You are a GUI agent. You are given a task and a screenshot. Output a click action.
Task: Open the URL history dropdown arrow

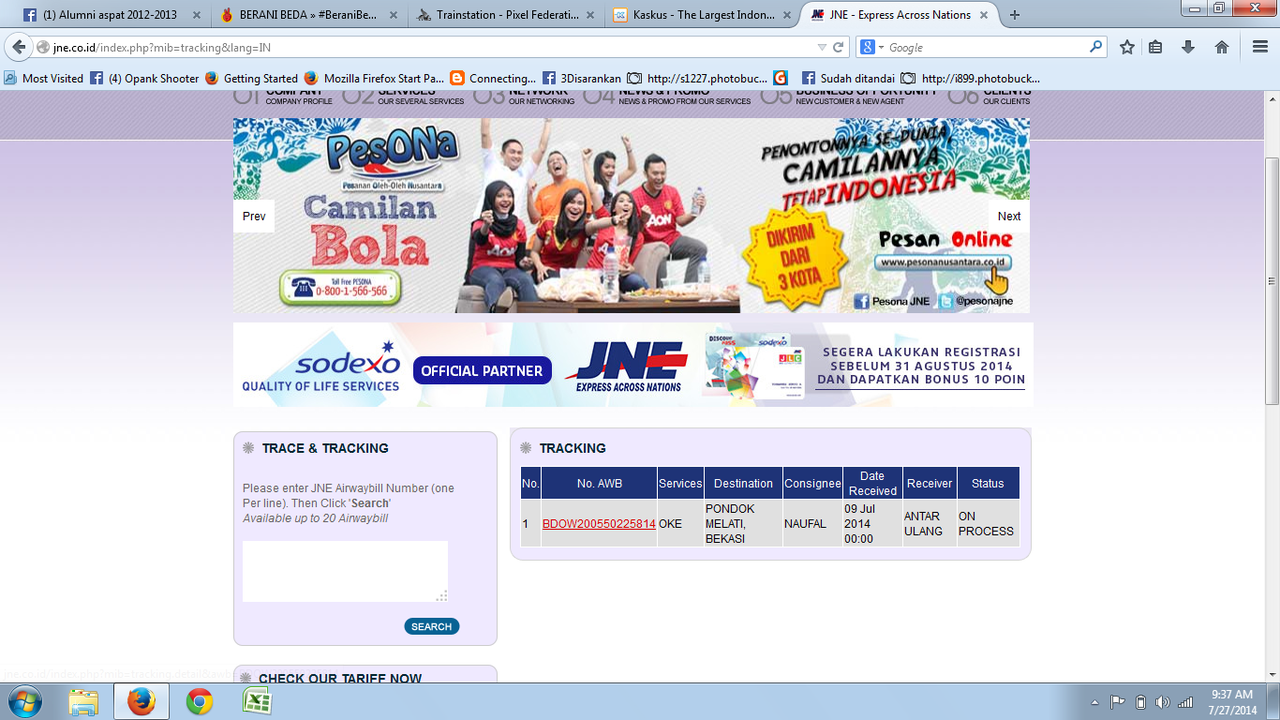tap(822, 47)
